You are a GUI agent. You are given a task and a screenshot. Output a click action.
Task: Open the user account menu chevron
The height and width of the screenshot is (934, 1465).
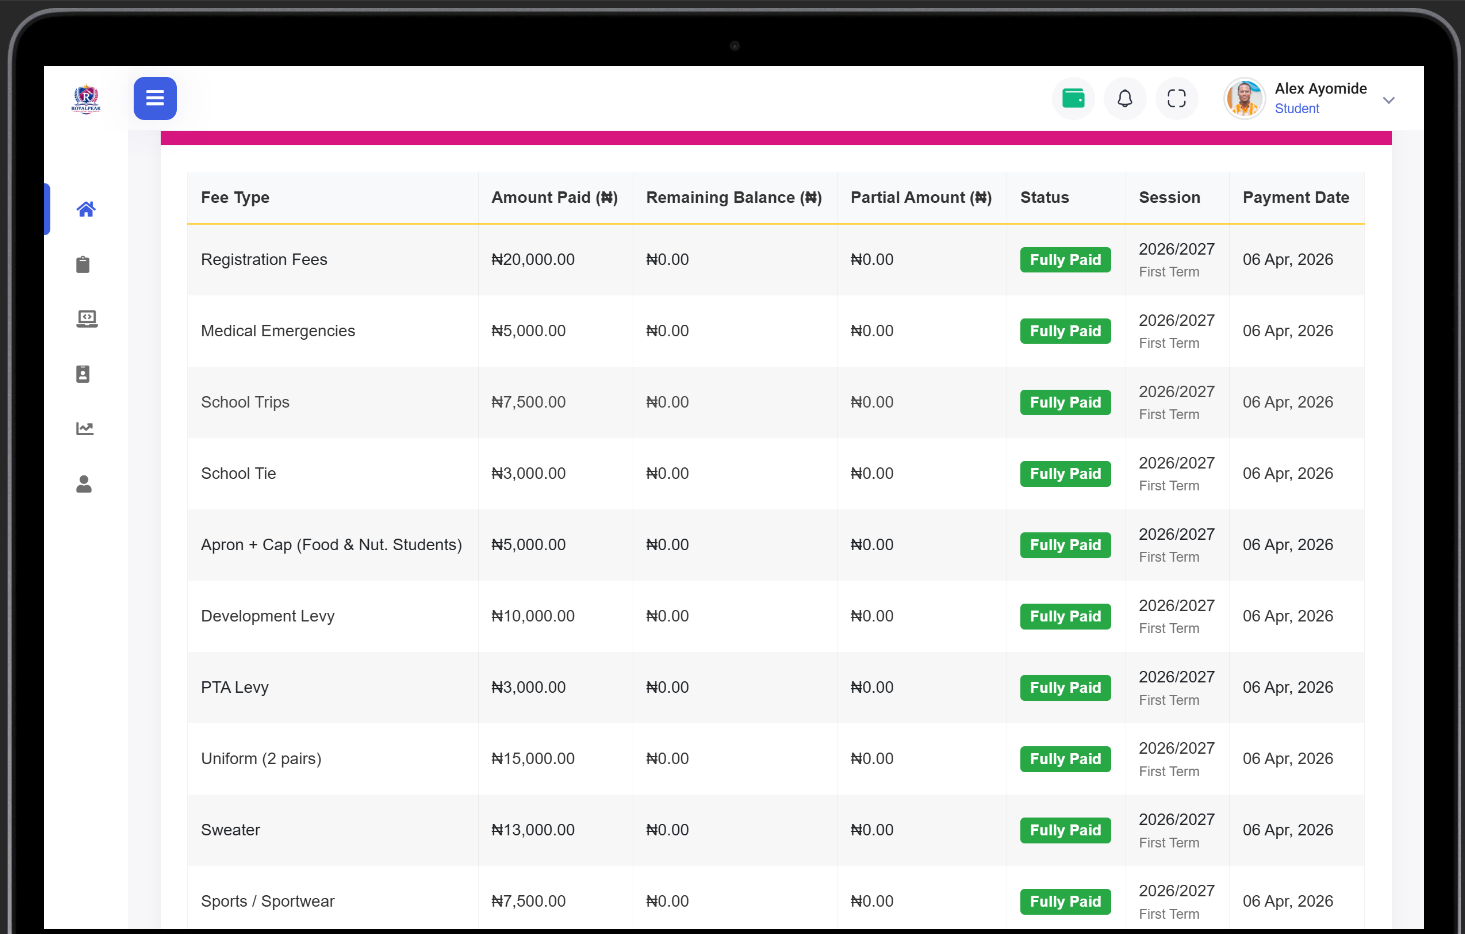(x=1388, y=100)
